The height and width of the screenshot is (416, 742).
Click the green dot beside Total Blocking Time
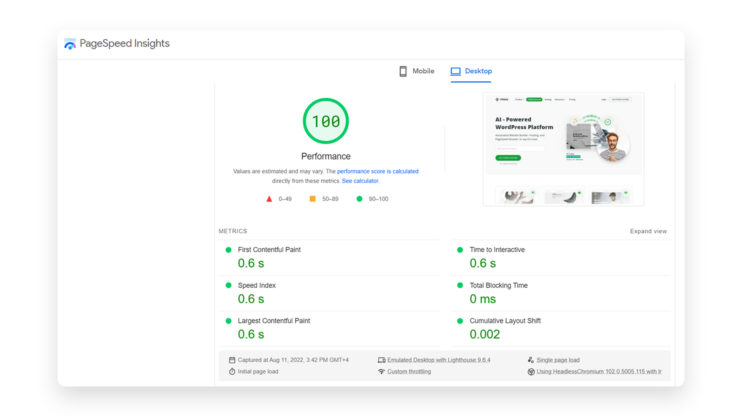(x=460, y=285)
